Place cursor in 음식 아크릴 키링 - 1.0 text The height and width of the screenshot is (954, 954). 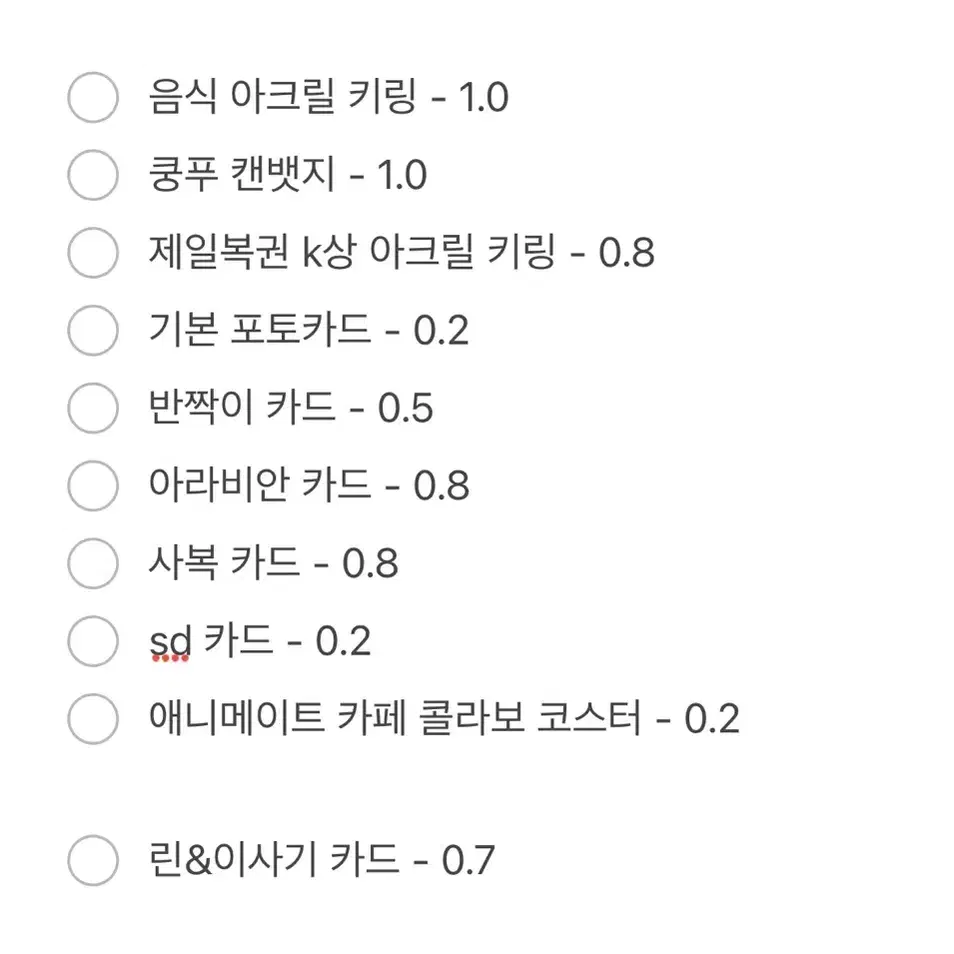click(x=329, y=97)
